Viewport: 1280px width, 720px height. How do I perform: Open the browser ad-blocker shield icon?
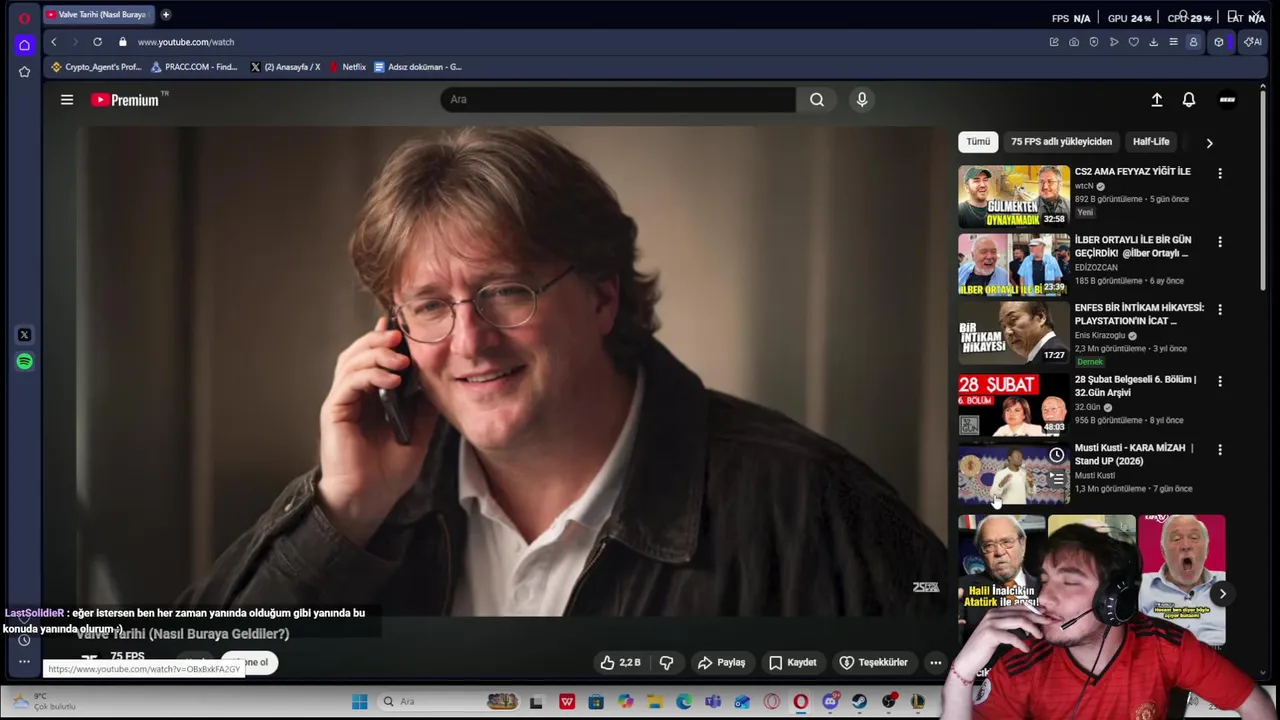point(1094,42)
